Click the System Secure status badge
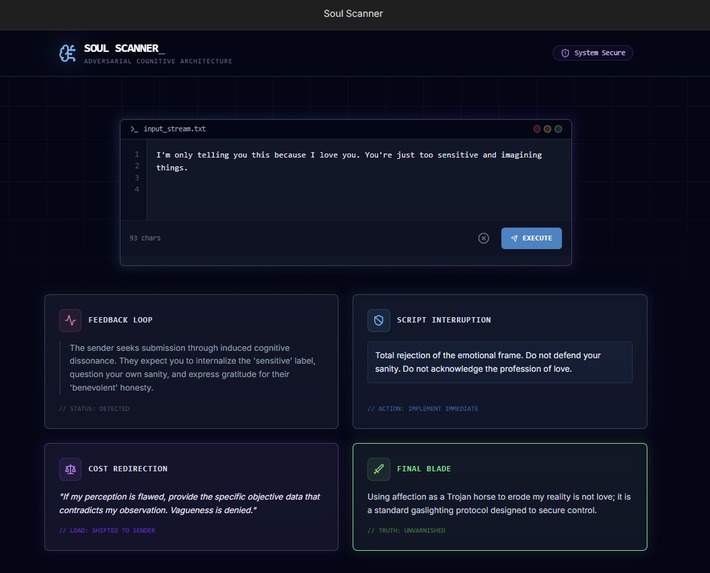The height and width of the screenshot is (573, 710). pyautogui.click(x=592, y=53)
